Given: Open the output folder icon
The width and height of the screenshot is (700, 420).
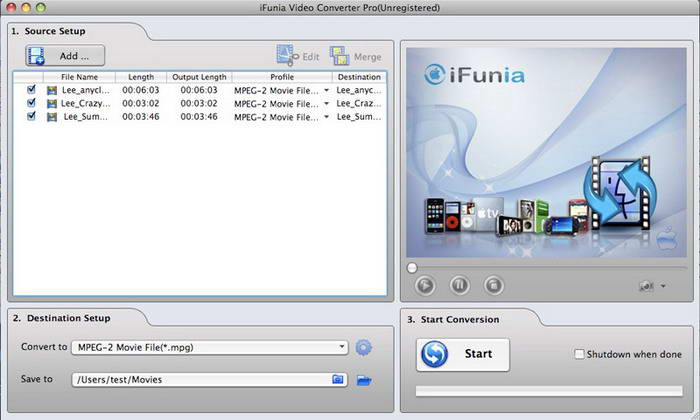Looking at the screenshot, I should 364,380.
